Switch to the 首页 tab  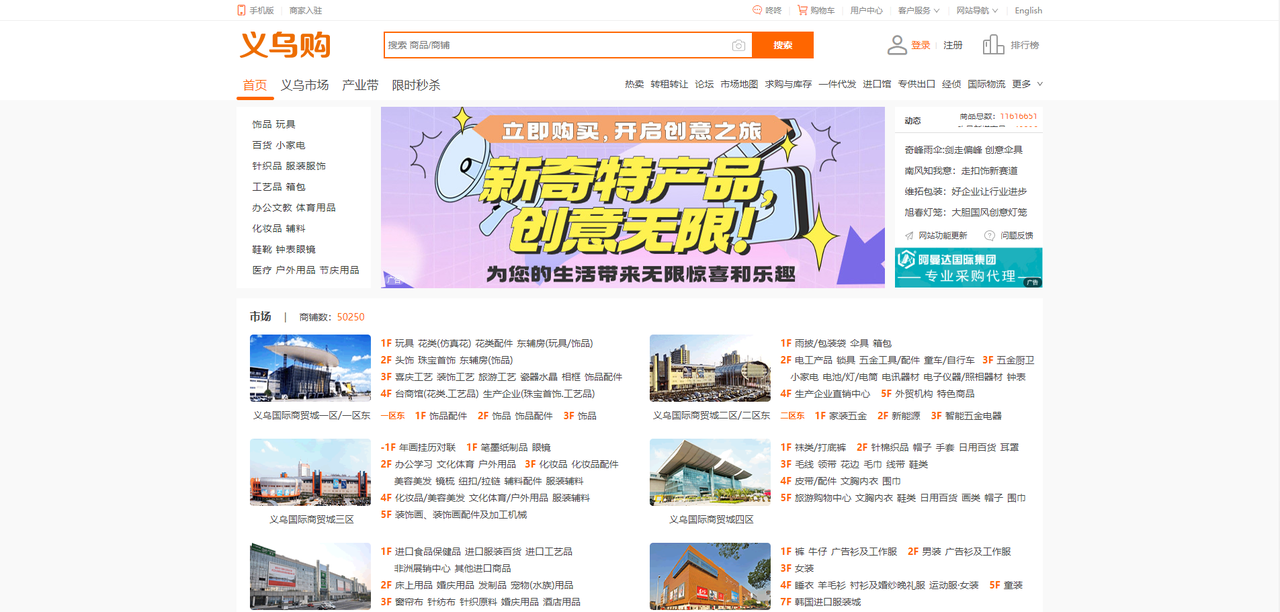pos(255,85)
